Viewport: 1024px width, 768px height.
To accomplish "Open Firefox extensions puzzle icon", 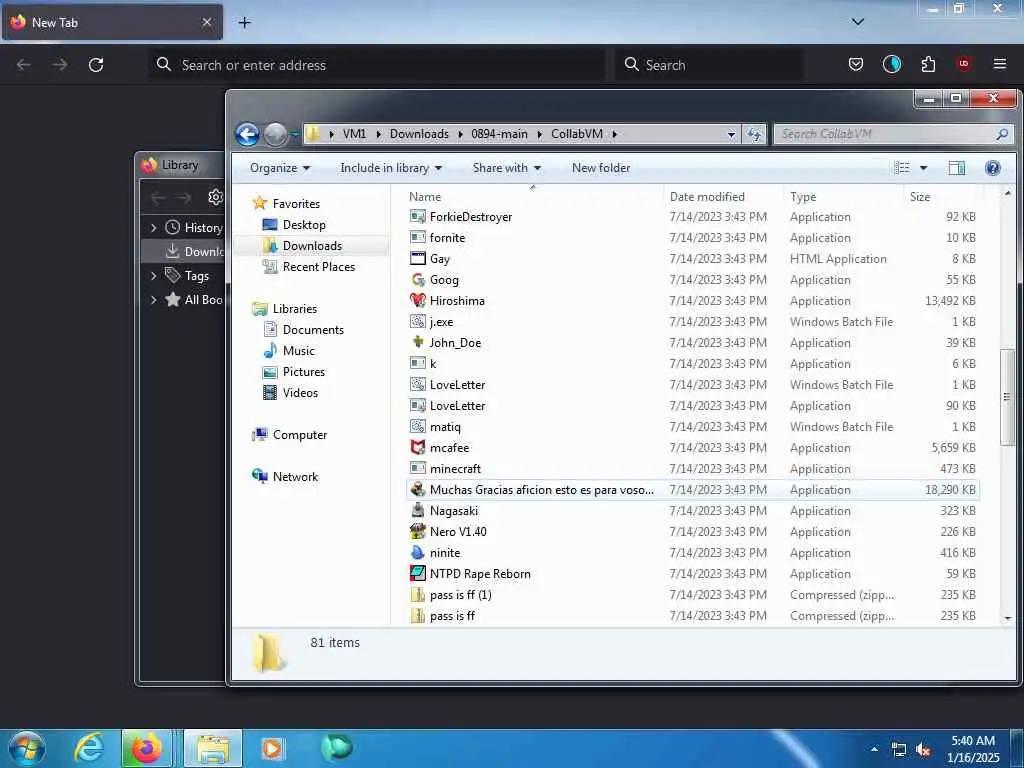I will coord(928,64).
